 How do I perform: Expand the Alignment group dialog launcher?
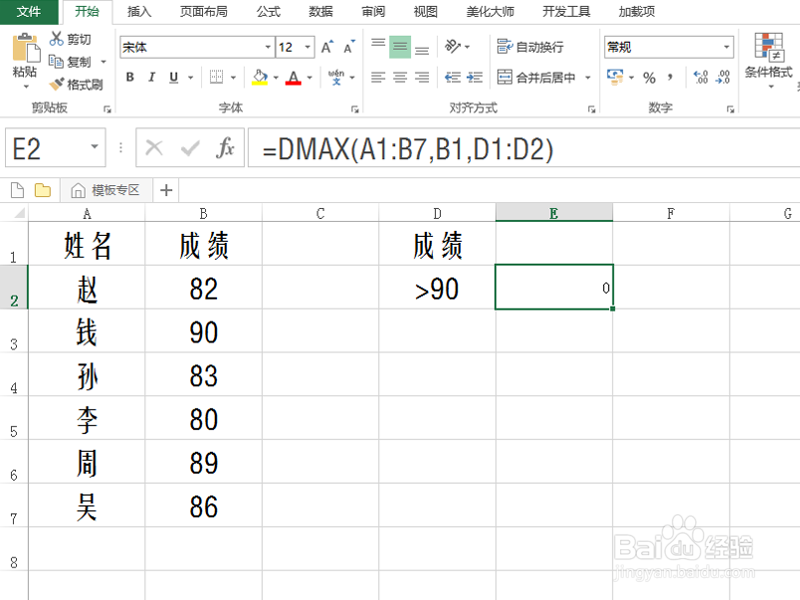(591, 109)
